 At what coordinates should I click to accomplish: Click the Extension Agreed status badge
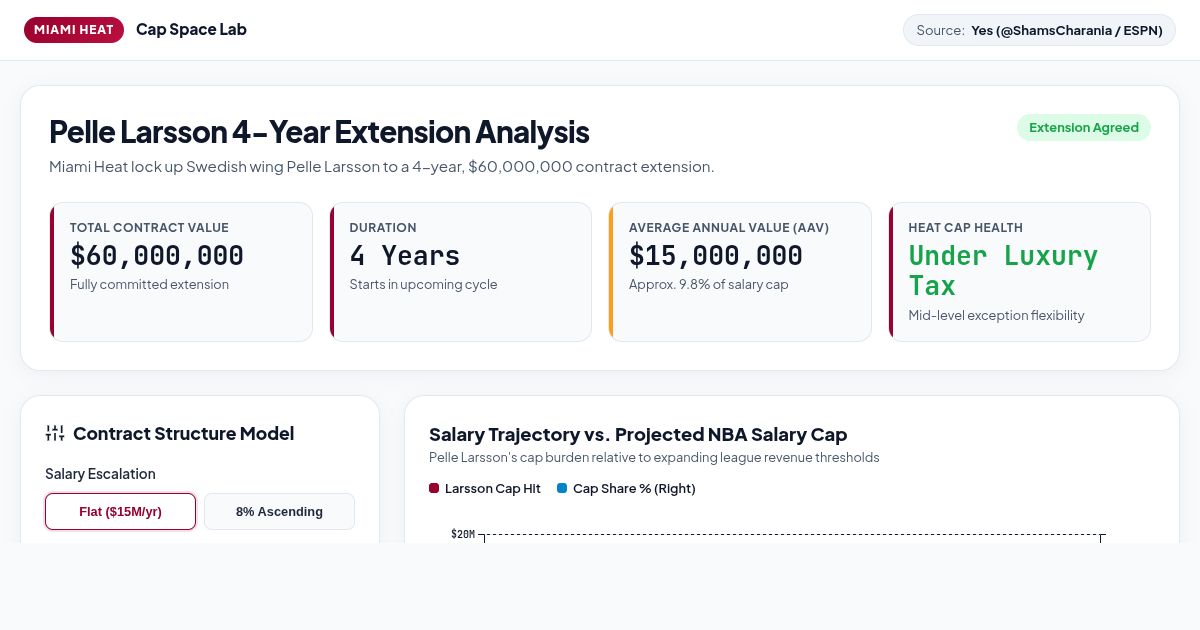coord(1084,127)
